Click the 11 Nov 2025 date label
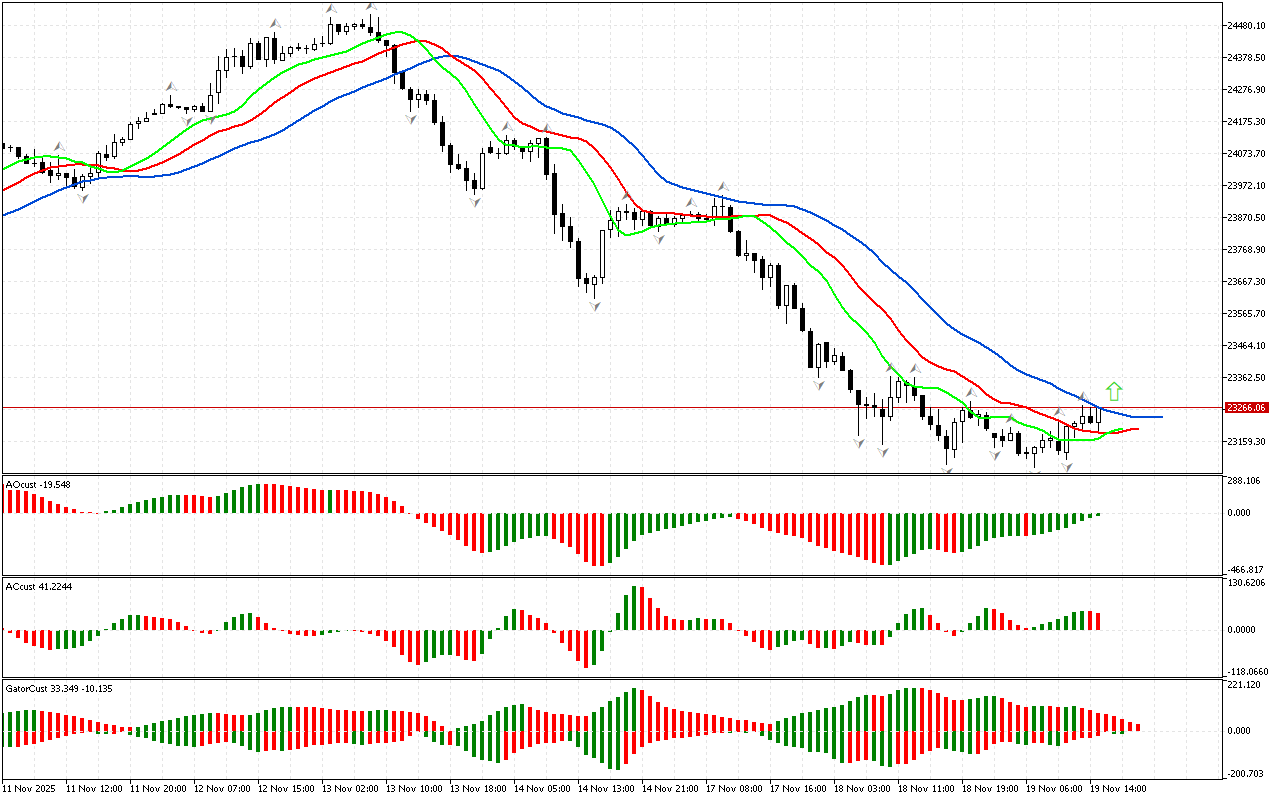This screenshot has width=1280, height=800. [30, 789]
